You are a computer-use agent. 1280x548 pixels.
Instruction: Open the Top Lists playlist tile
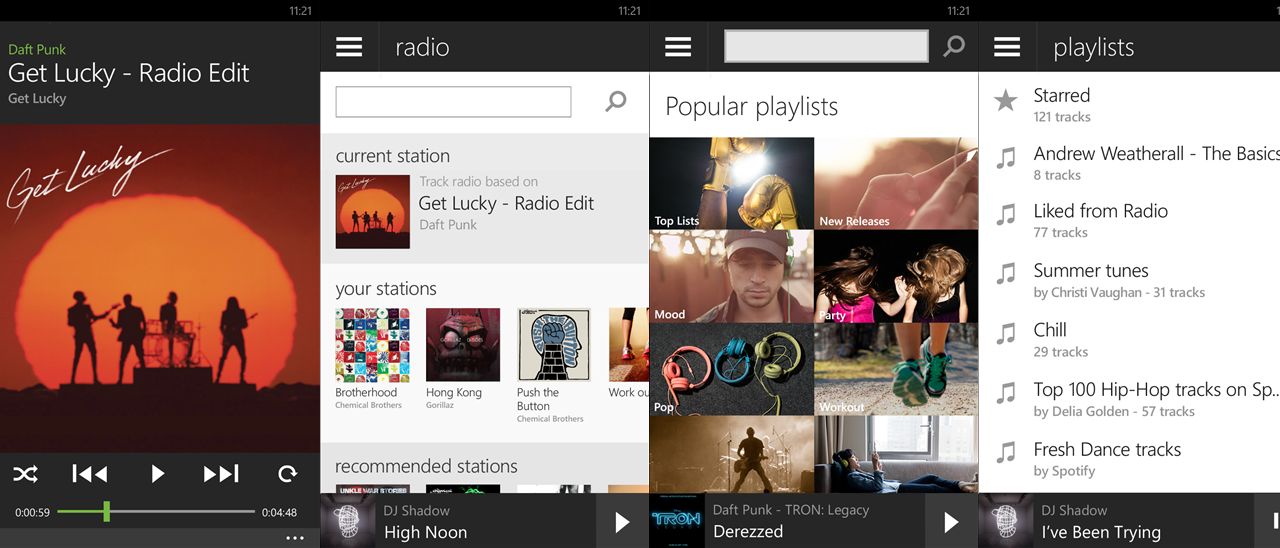tap(732, 183)
